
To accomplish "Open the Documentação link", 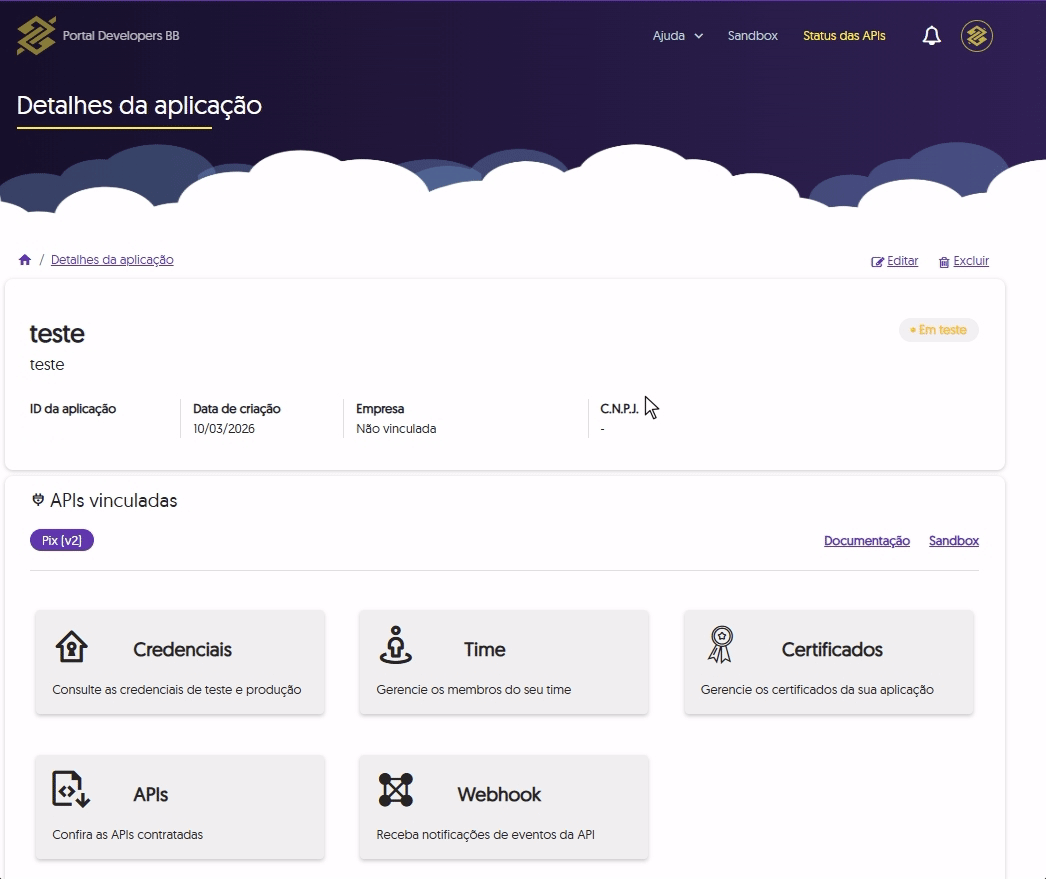I will click(866, 541).
